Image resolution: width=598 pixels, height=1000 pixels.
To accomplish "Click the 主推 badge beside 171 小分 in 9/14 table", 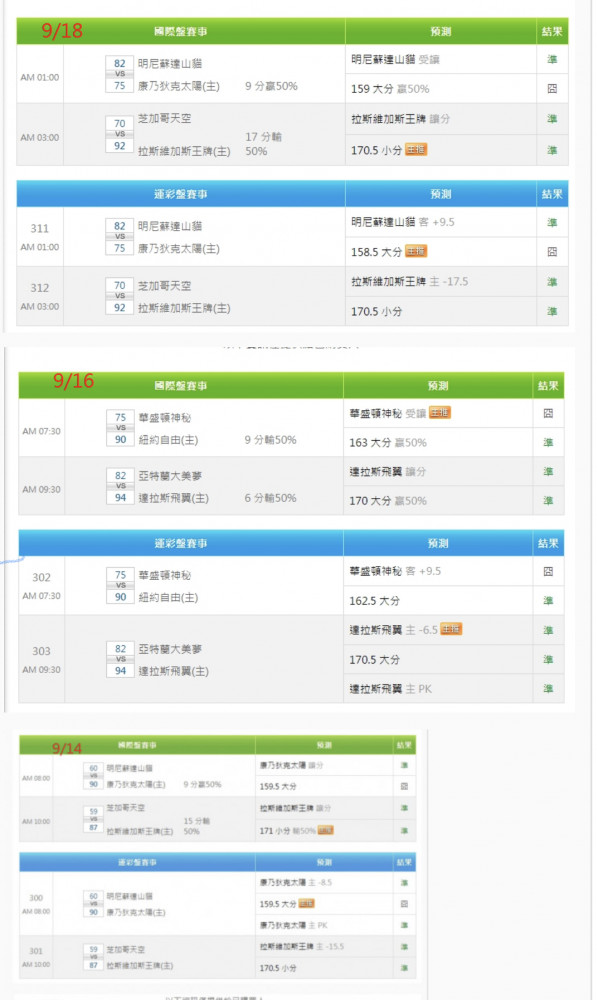I will click(326, 830).
